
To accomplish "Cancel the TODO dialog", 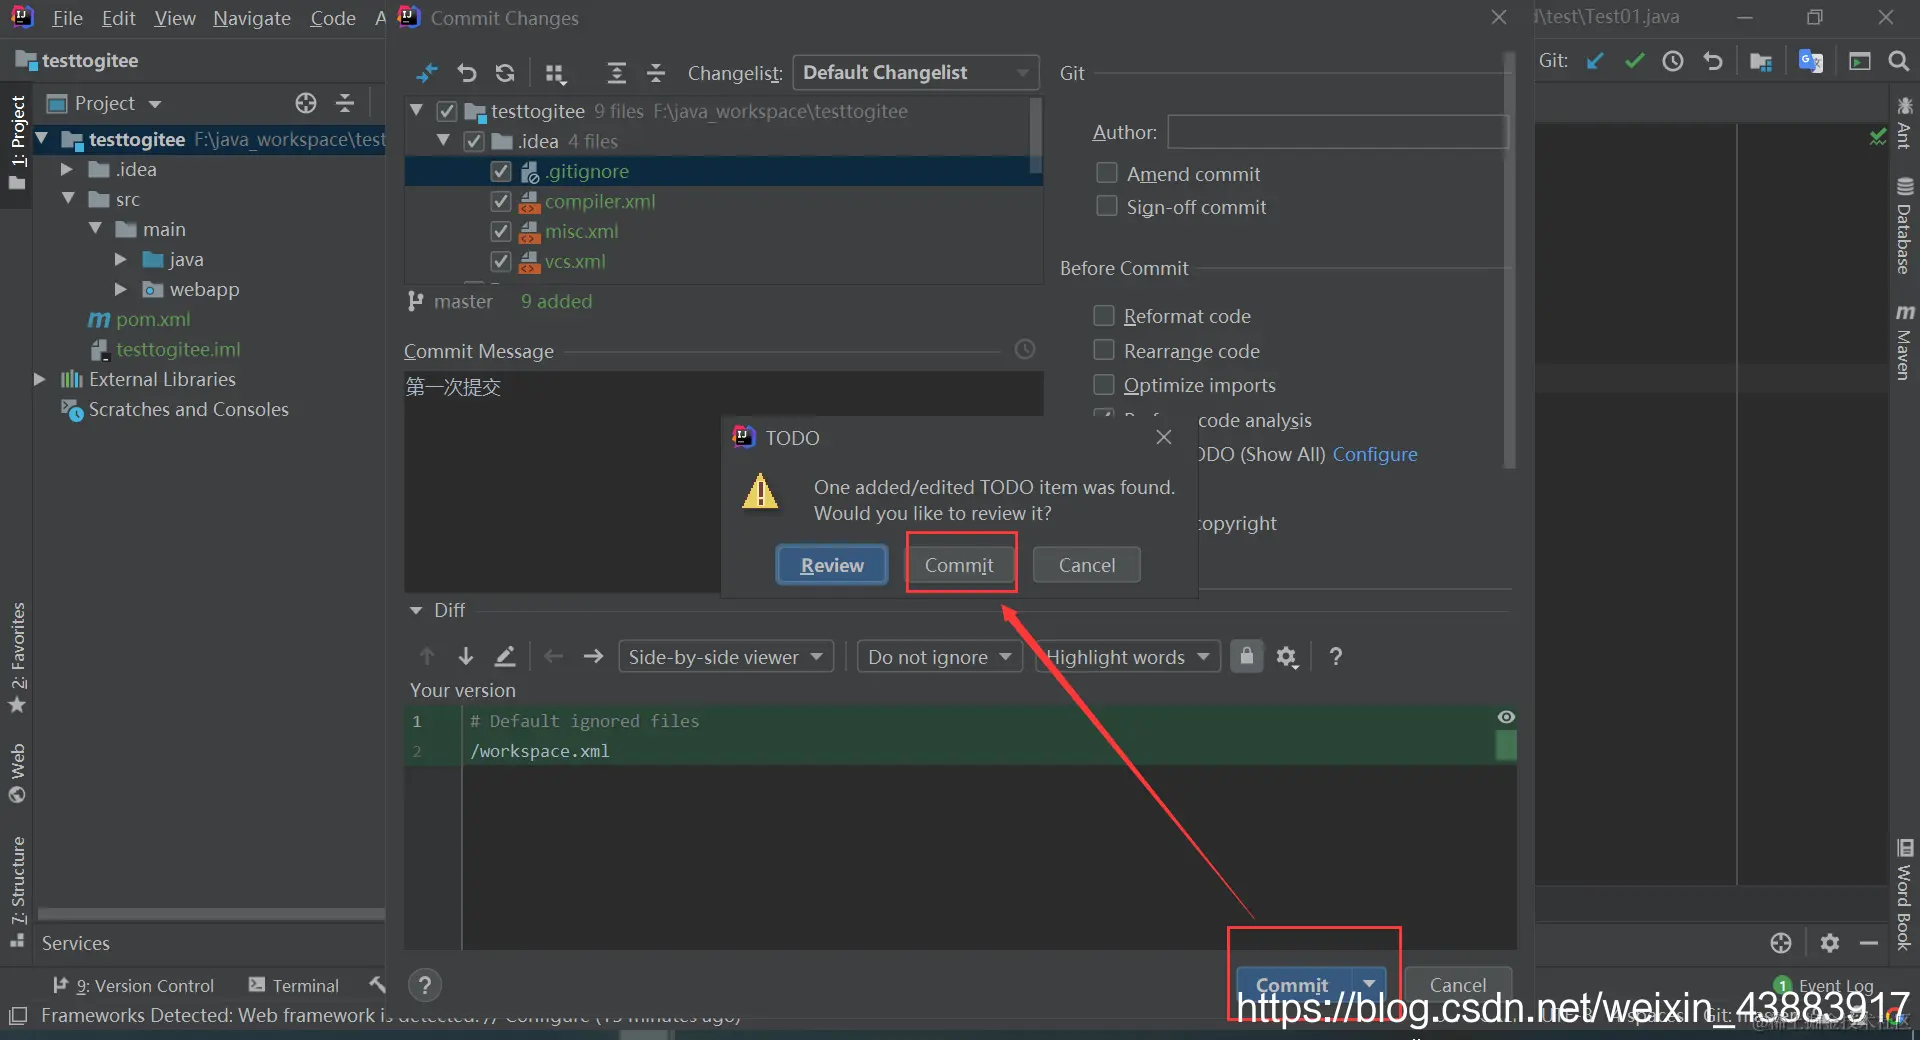I will (x=1087, y=565).
